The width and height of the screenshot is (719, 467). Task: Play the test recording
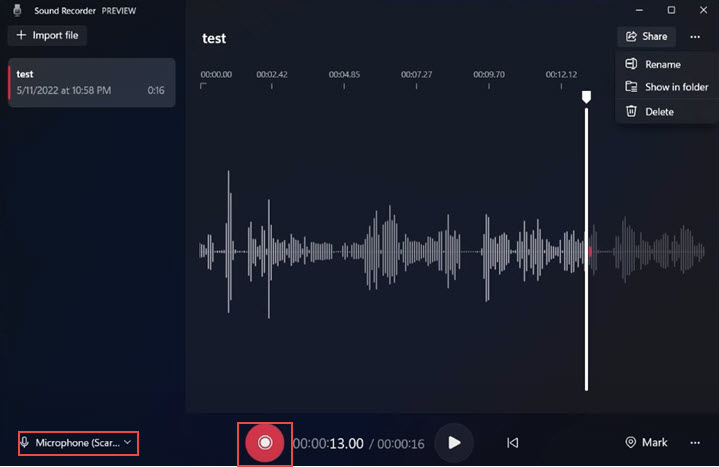coord(454,443)
